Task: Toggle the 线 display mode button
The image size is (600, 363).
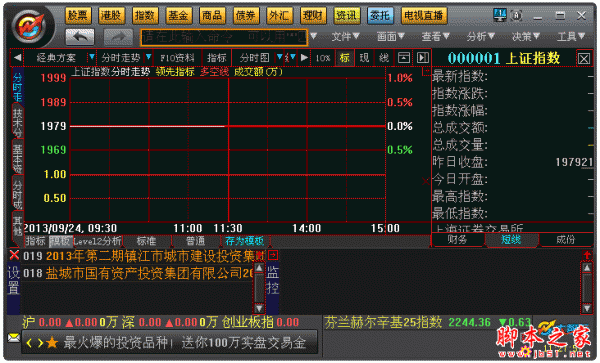Action: pyautogui.click(x=384, y=58)
